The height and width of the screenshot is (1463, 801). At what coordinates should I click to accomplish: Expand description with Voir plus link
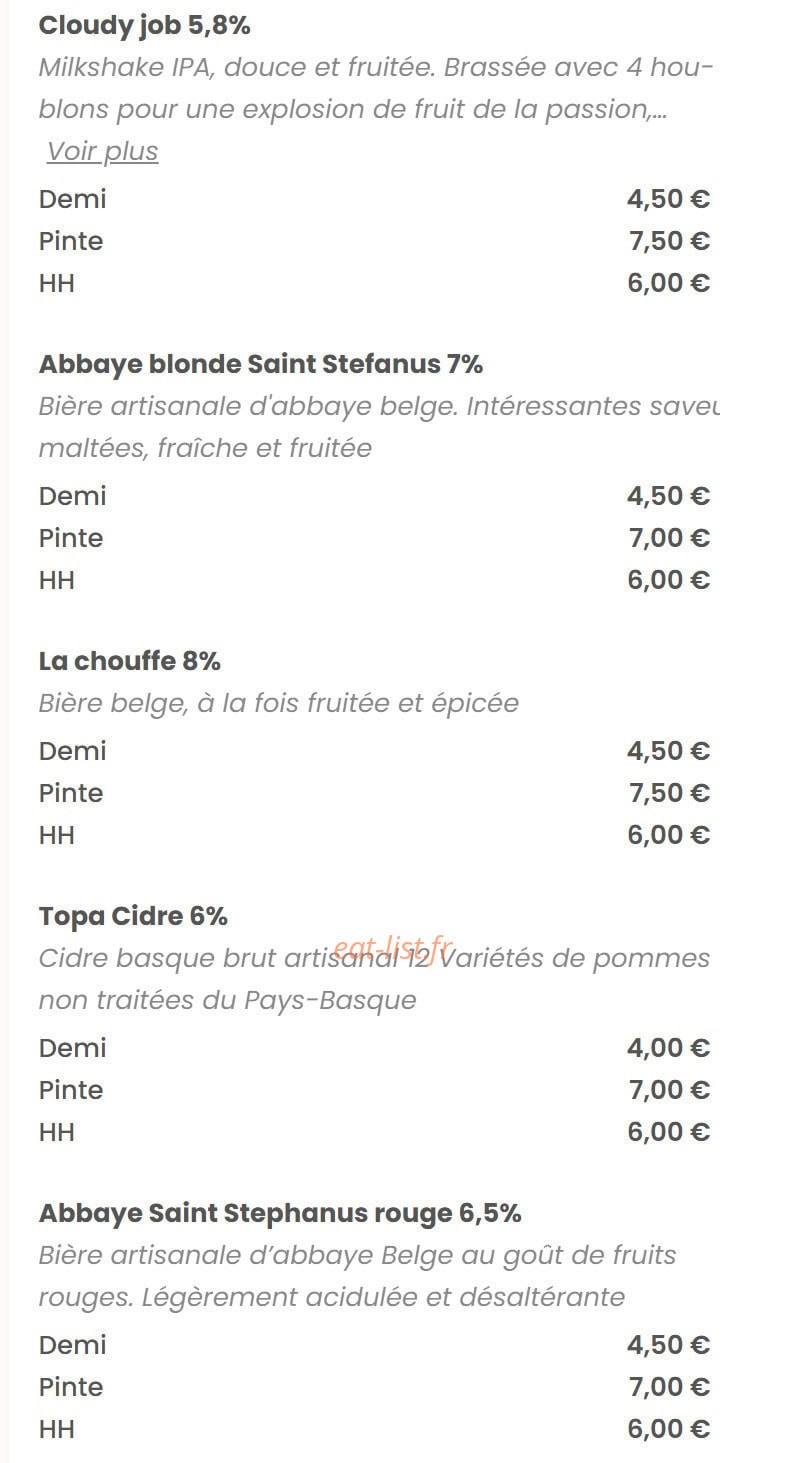click(x=103, y=151)
